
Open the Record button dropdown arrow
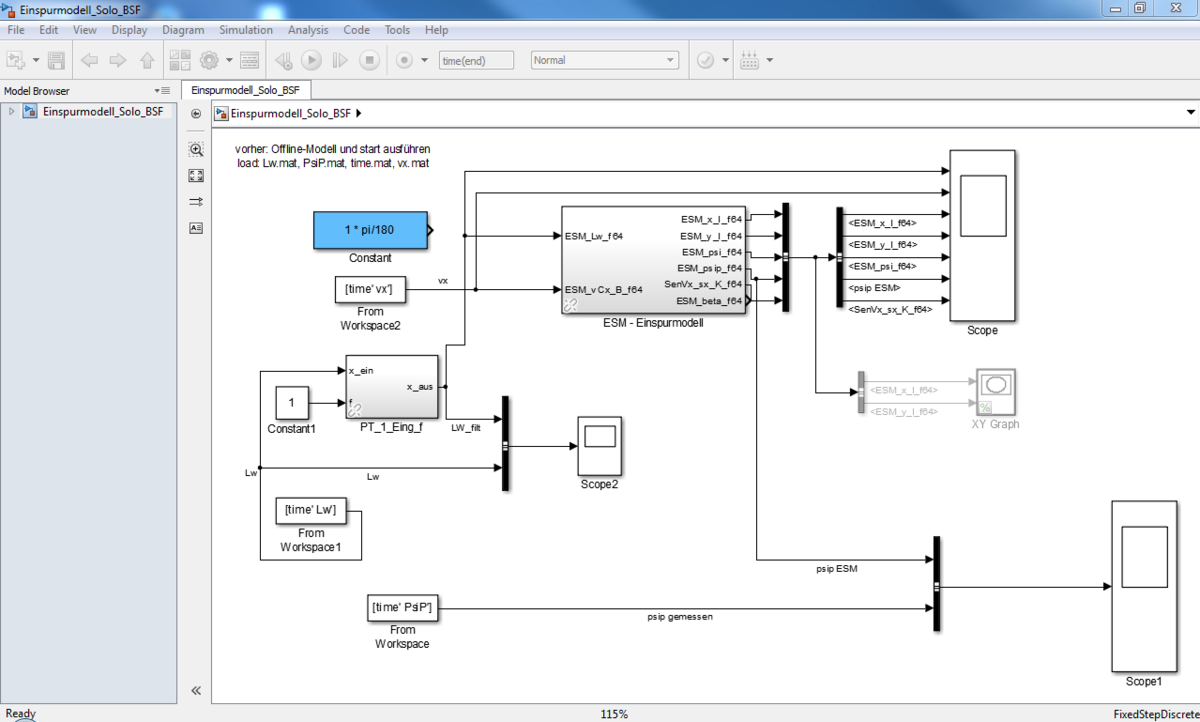click(x=425, y=60)
